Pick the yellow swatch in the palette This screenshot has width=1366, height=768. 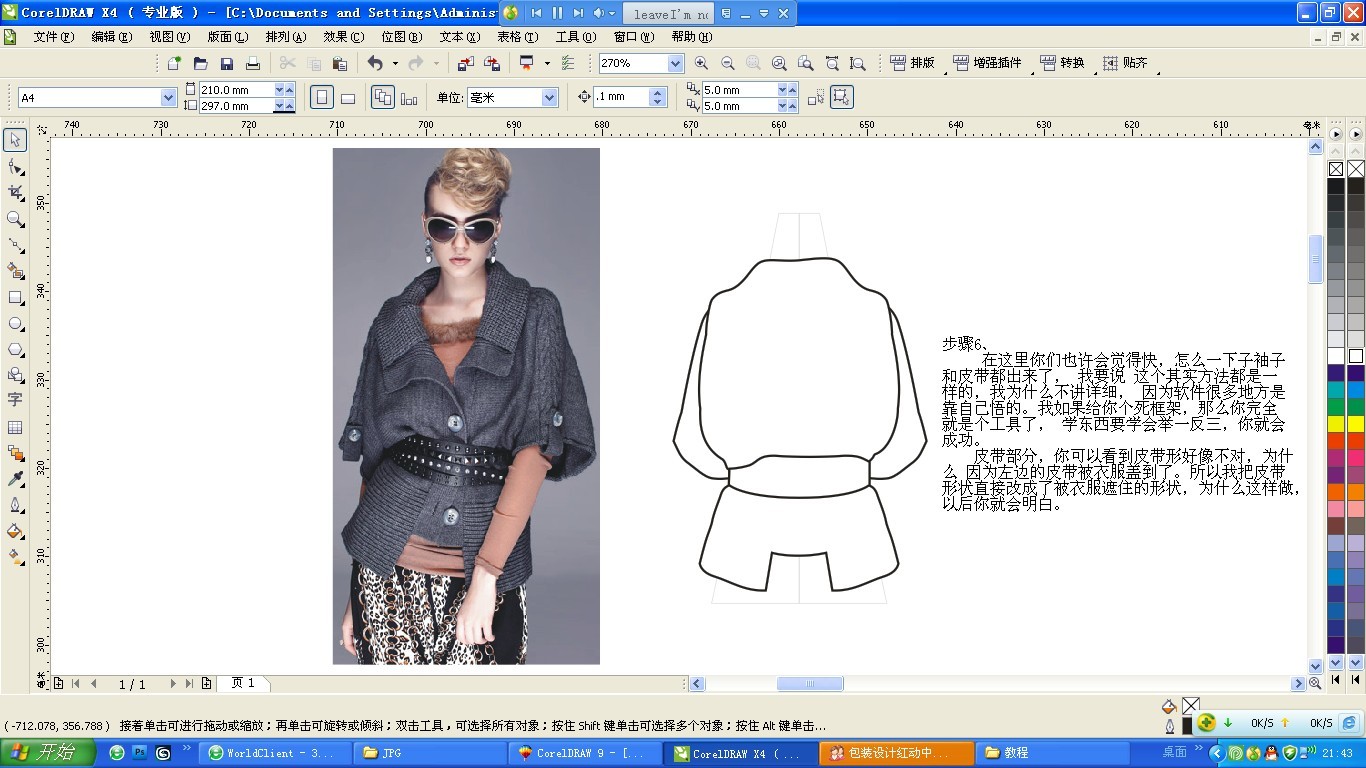[x=1336, y=423]
